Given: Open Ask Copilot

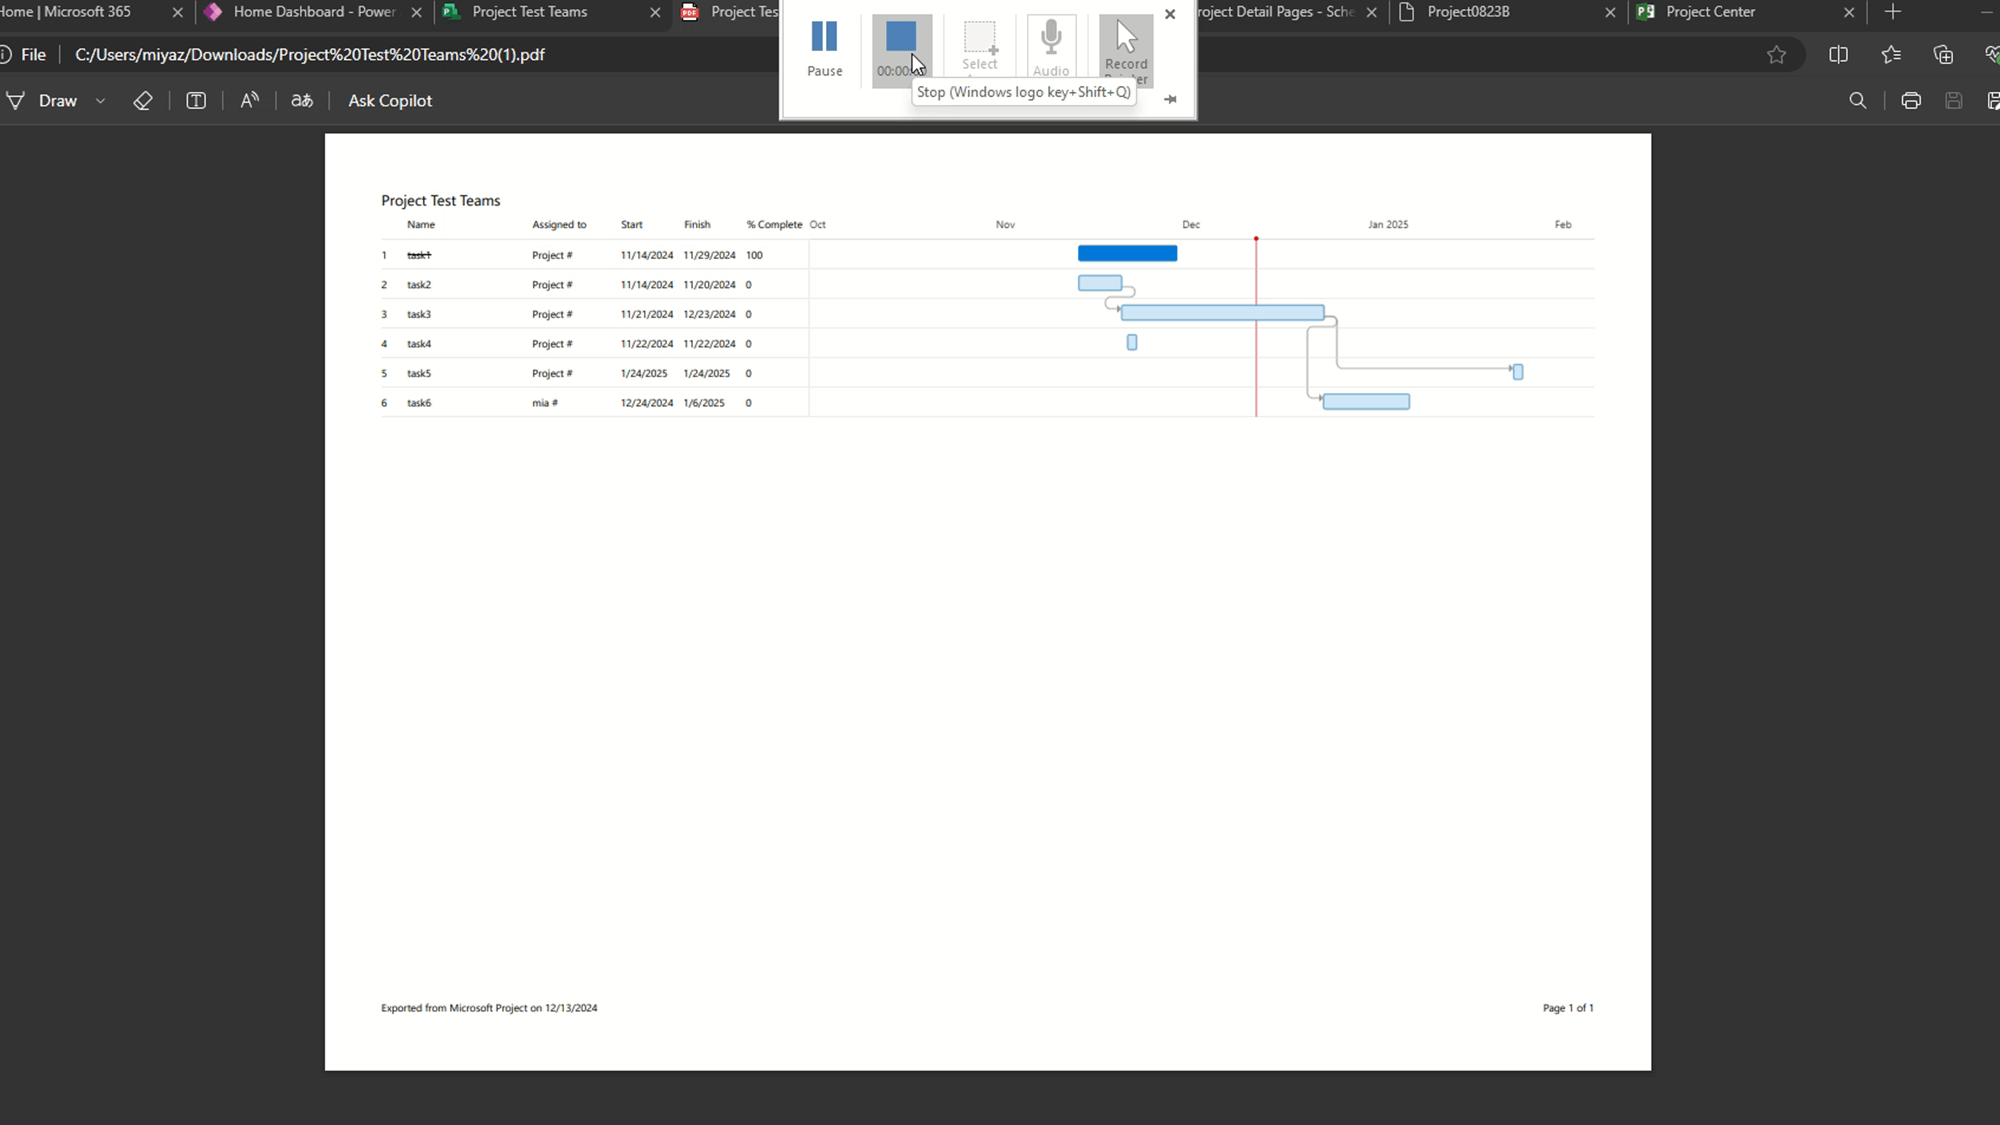Looking at the screenshot, I should coord(390,101).
